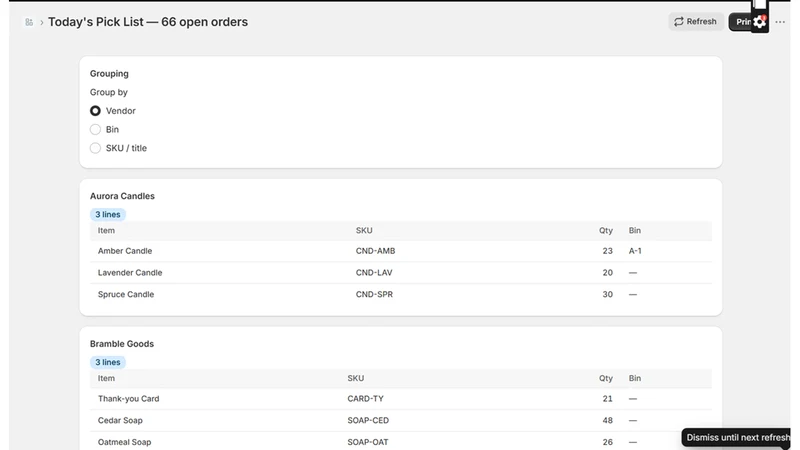Click Aurora Candles 3 lines badge
The image size is (800, 450).
108,214
